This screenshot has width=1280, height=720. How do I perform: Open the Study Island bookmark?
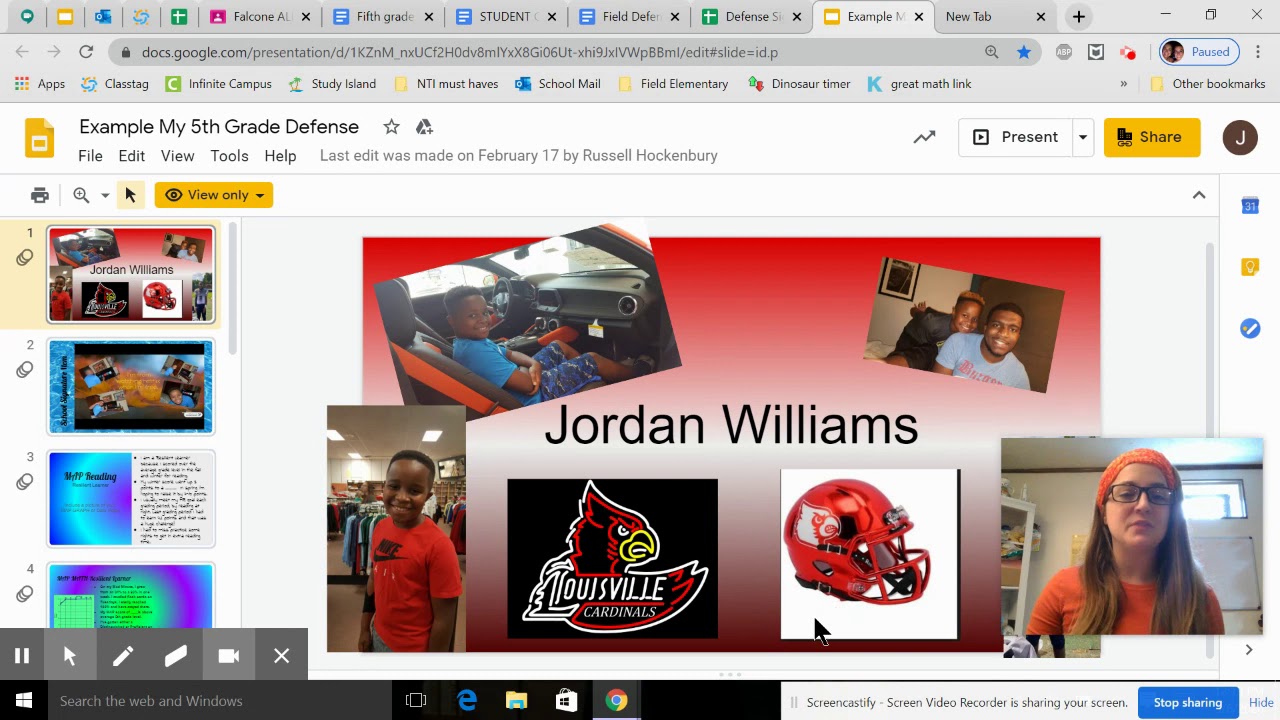coord(332,84)
